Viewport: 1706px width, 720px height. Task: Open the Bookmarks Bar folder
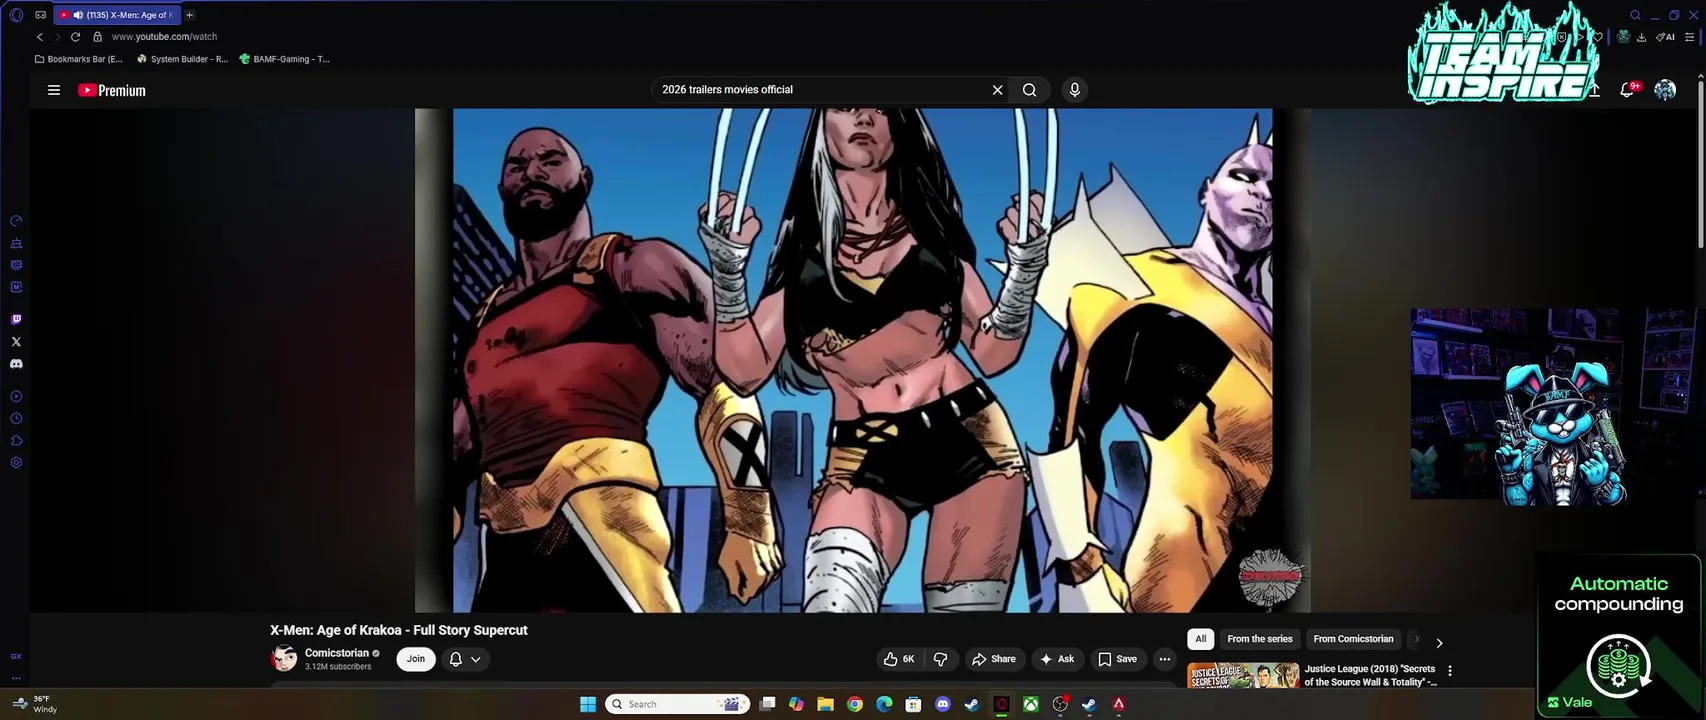pos(79,59)
